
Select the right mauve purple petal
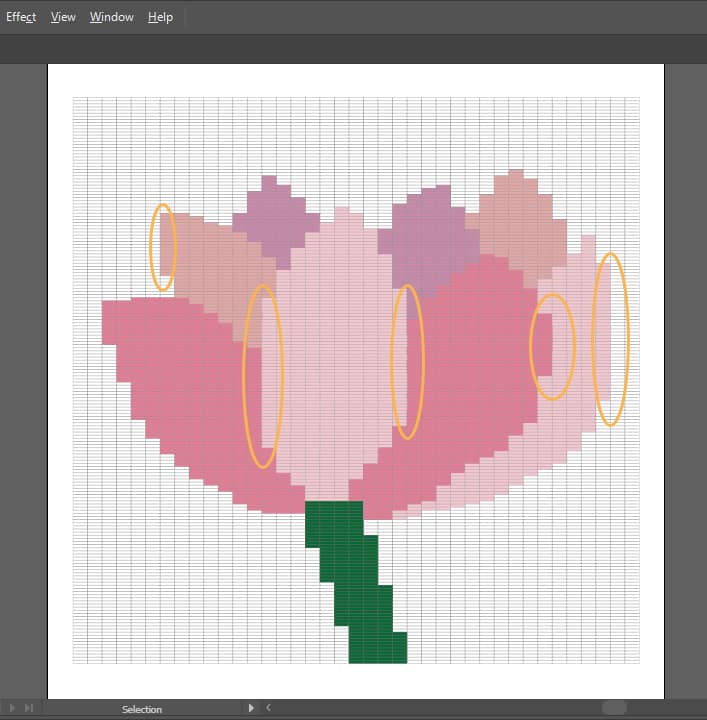(425, 240)
